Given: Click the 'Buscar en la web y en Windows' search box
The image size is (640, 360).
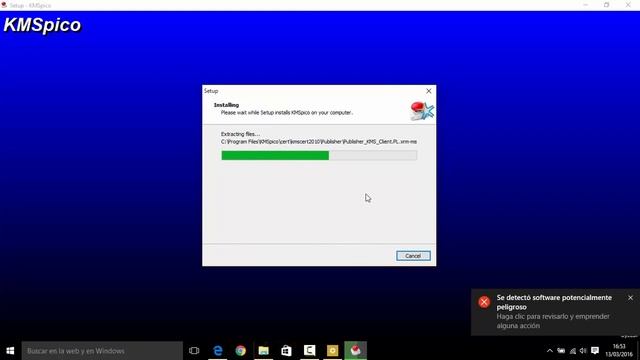Looking at the screenshot, I should pyautogui.click(x=102, y=351).
